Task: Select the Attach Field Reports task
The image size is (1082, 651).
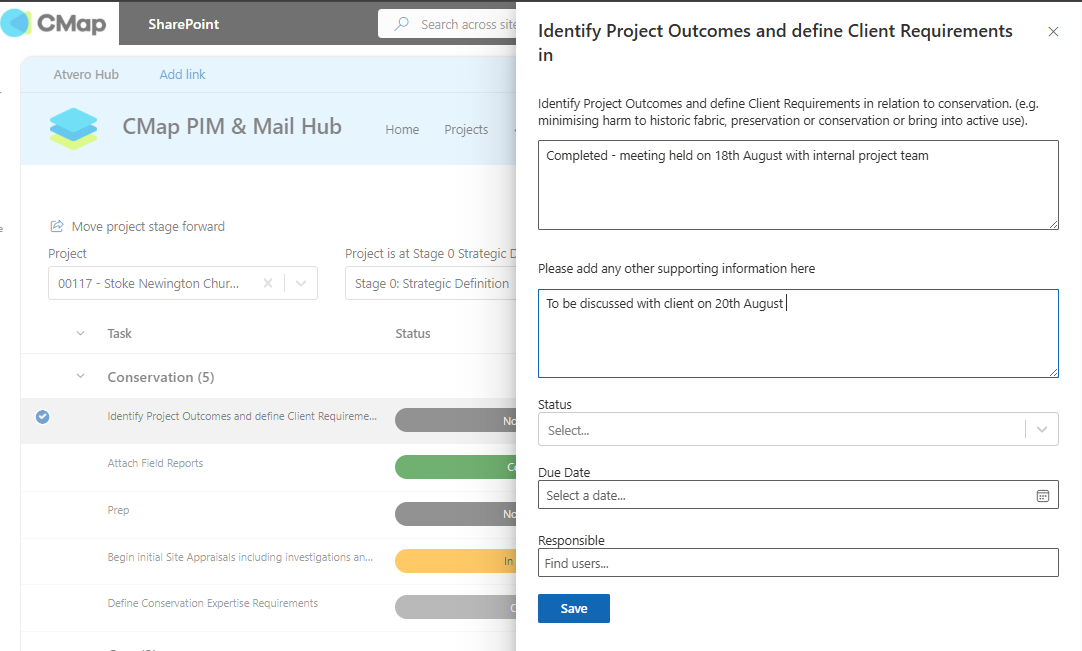Action: coord(155,463)
